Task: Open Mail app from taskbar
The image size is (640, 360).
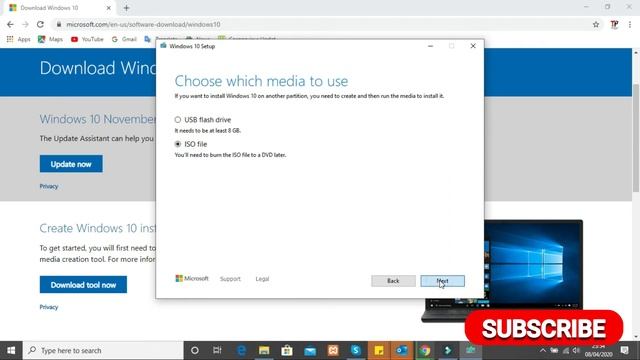Action: click(x=310, y=350)
